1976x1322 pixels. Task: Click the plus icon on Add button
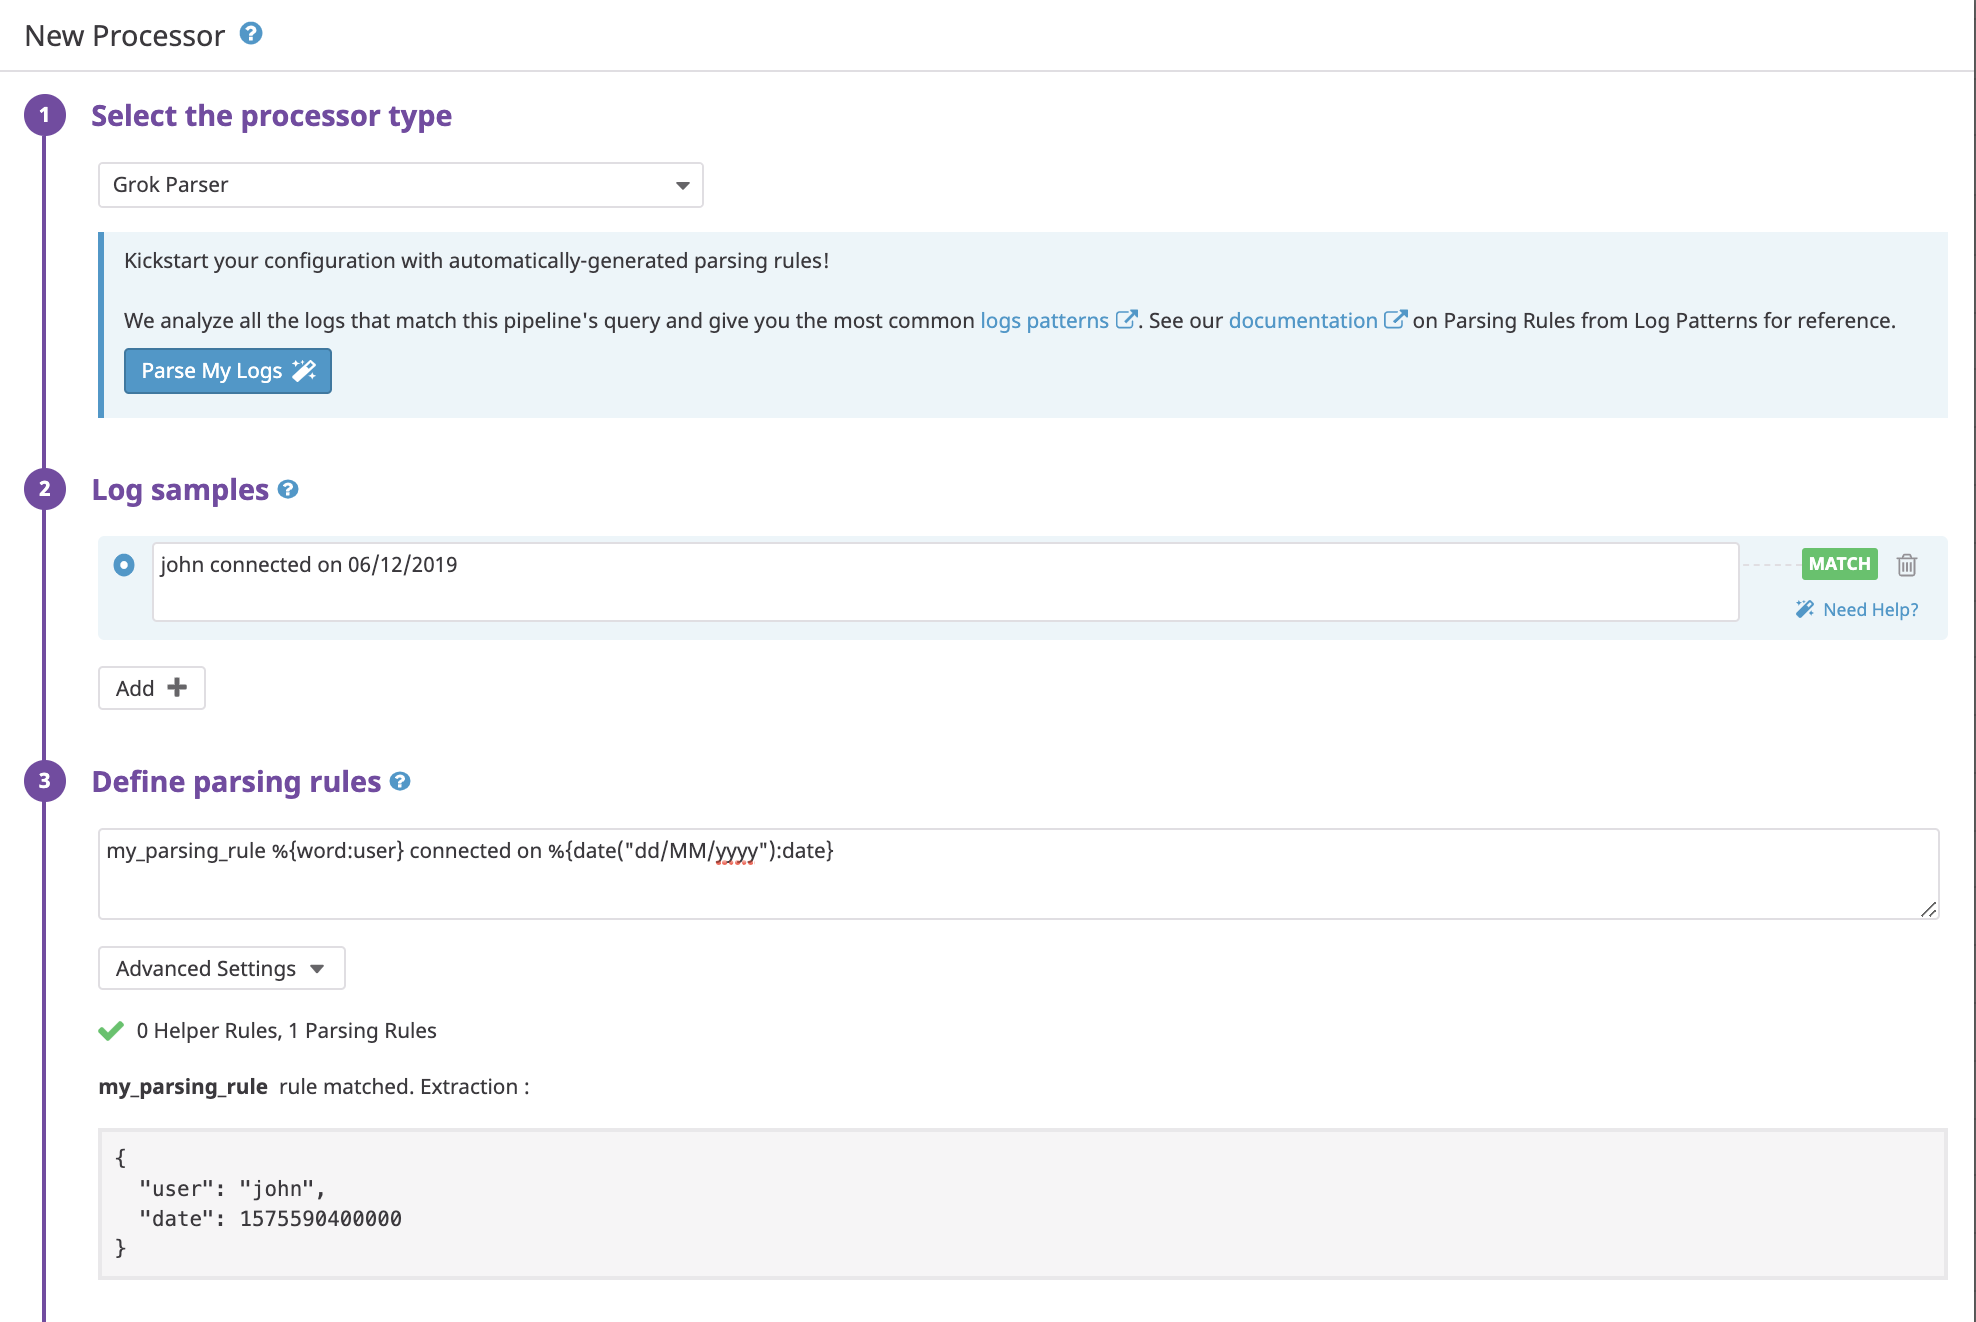coord(177,687)
